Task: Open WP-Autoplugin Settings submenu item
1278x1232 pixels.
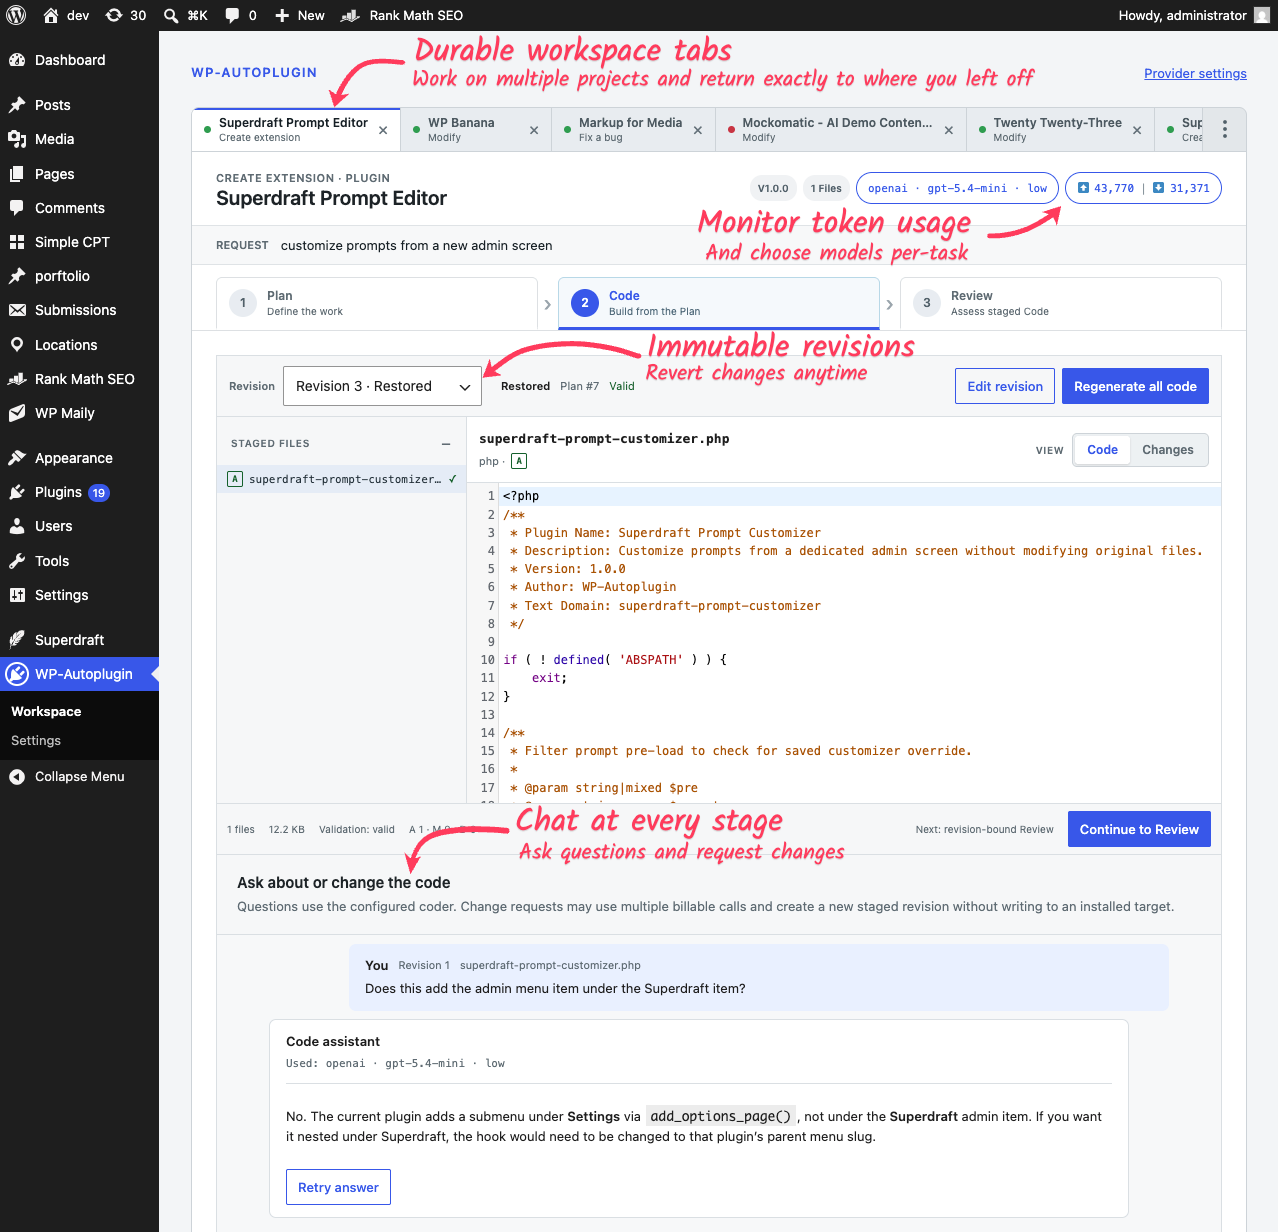Action: click(36, 741)
